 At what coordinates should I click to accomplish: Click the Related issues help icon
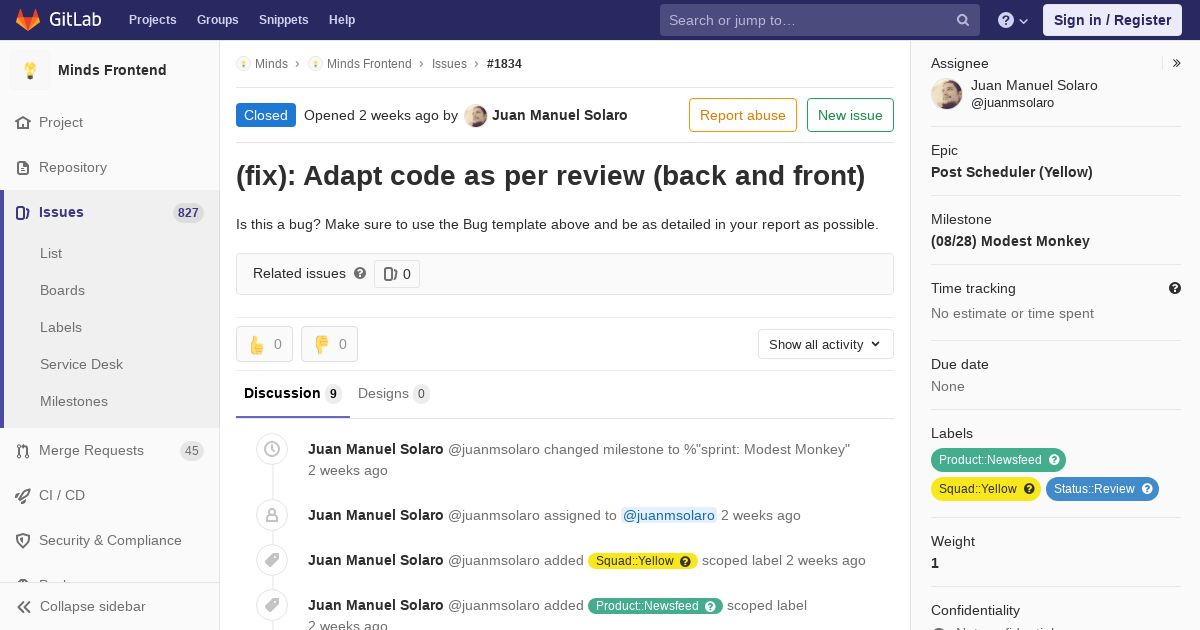pos(360,273)
